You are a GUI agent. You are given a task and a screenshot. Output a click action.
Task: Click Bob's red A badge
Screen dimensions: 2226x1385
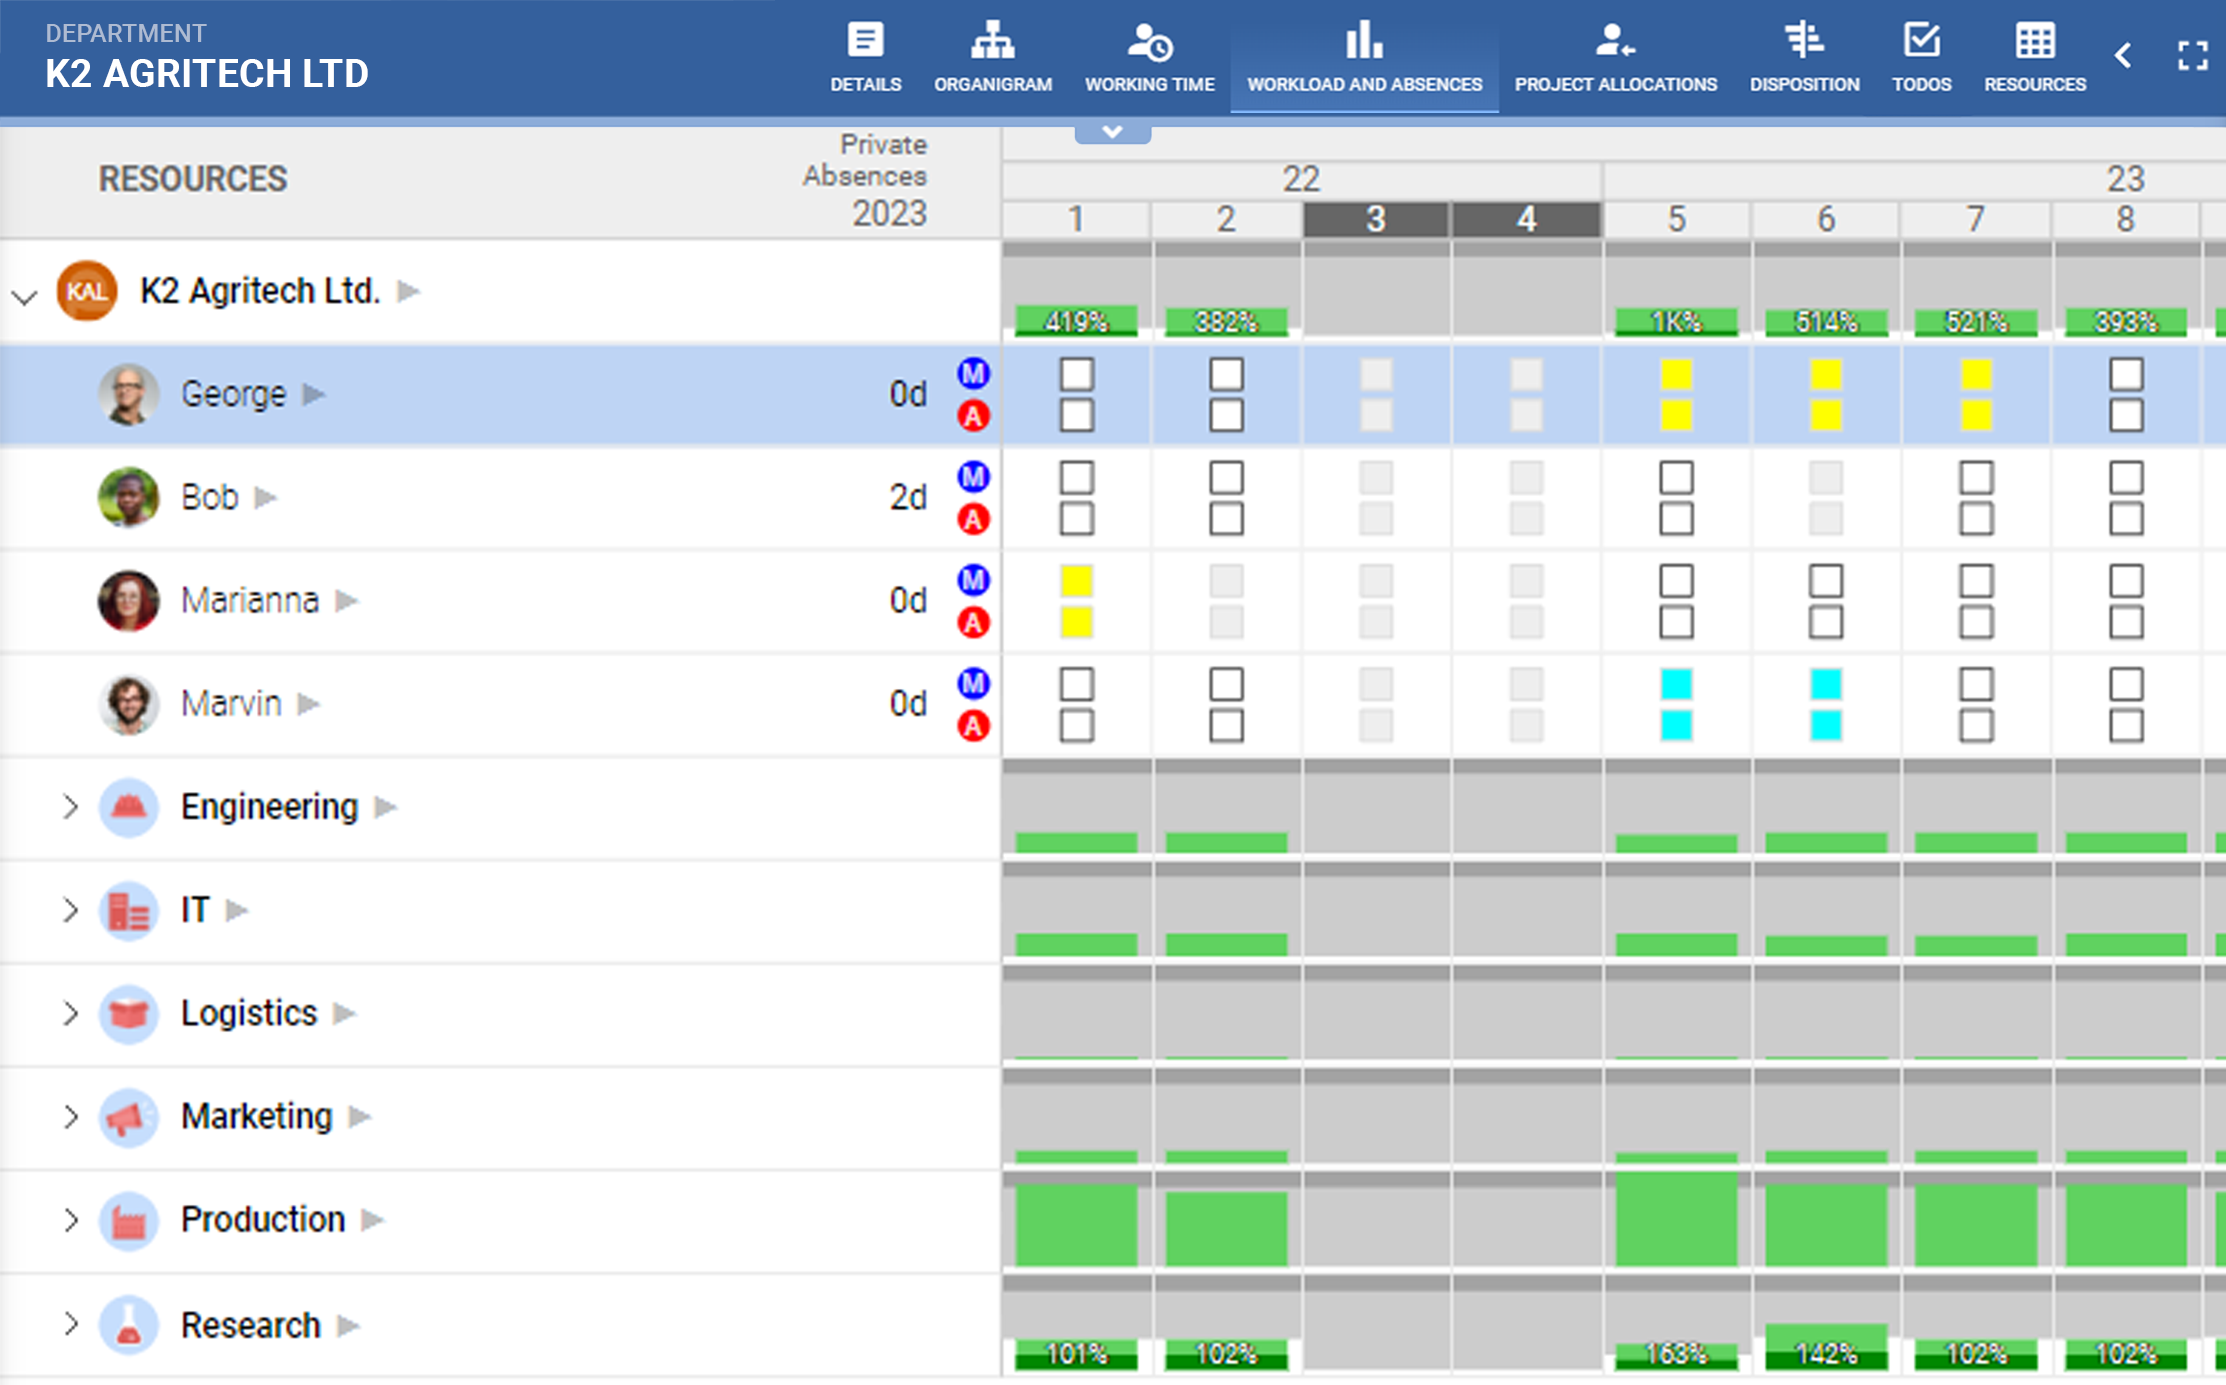(x=973, y=519)
